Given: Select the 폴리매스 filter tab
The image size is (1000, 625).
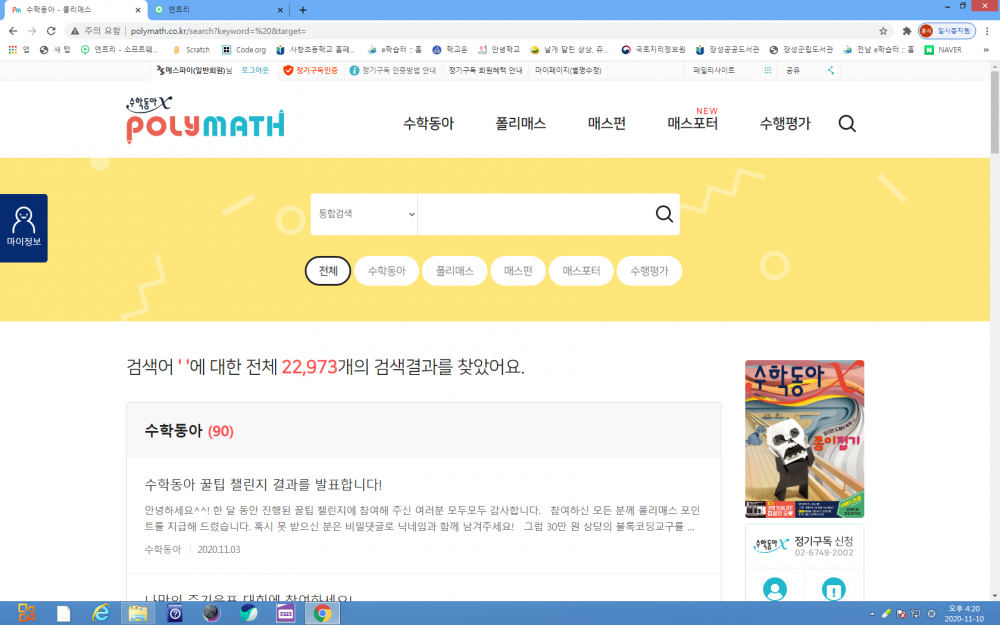Looking at the screenshot, I should [x=455, y=270].
